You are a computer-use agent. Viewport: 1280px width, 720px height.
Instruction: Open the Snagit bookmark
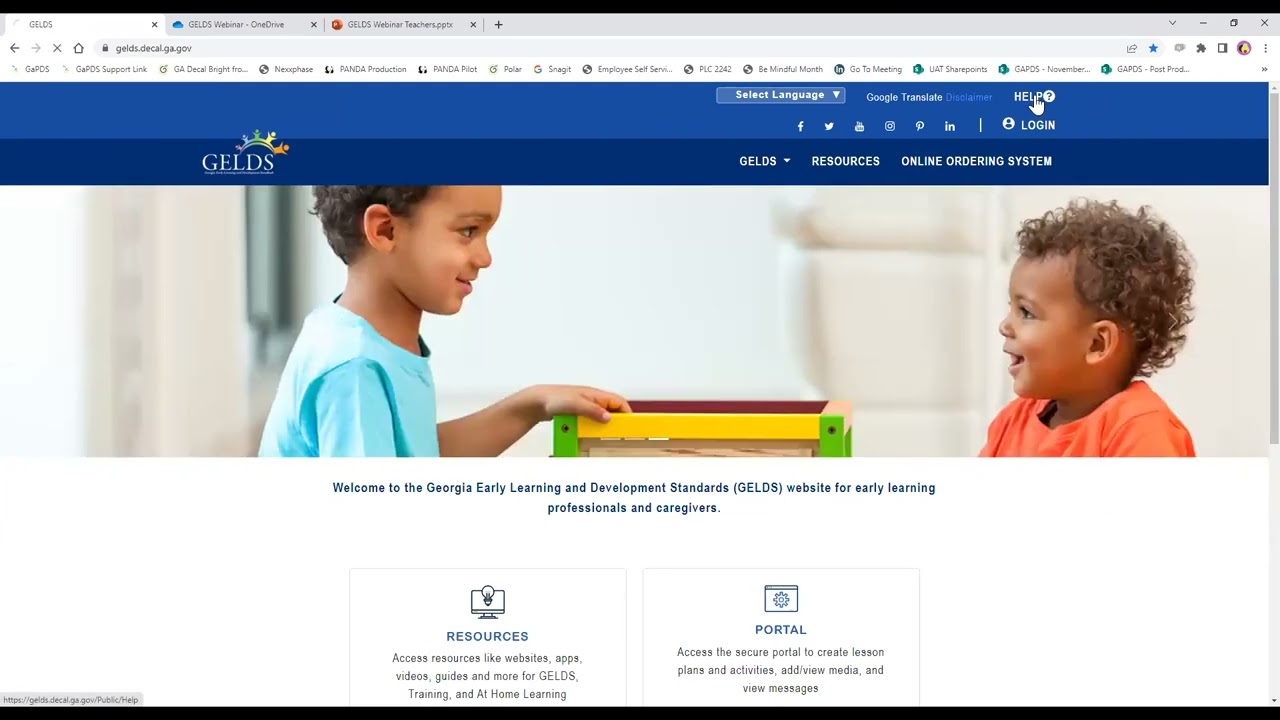[552, 69]
